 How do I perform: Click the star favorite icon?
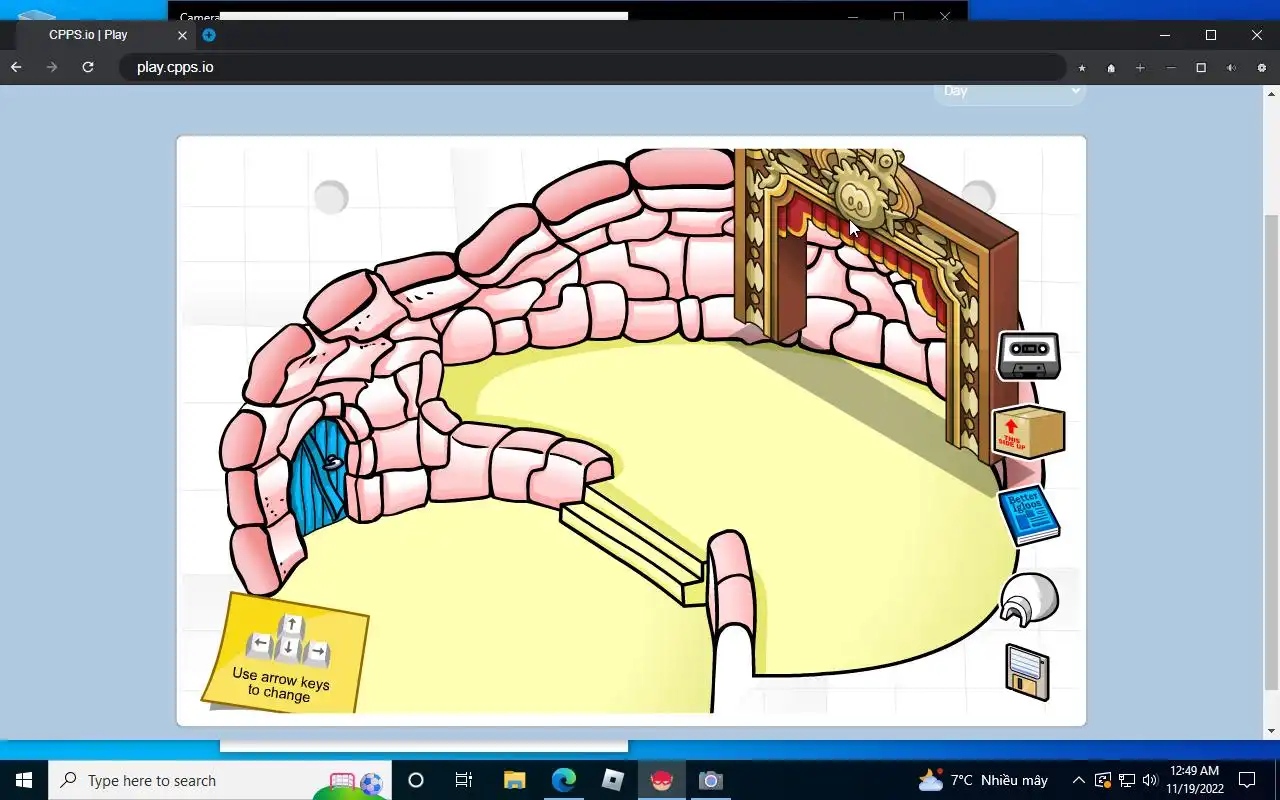tap(1082, 68)
